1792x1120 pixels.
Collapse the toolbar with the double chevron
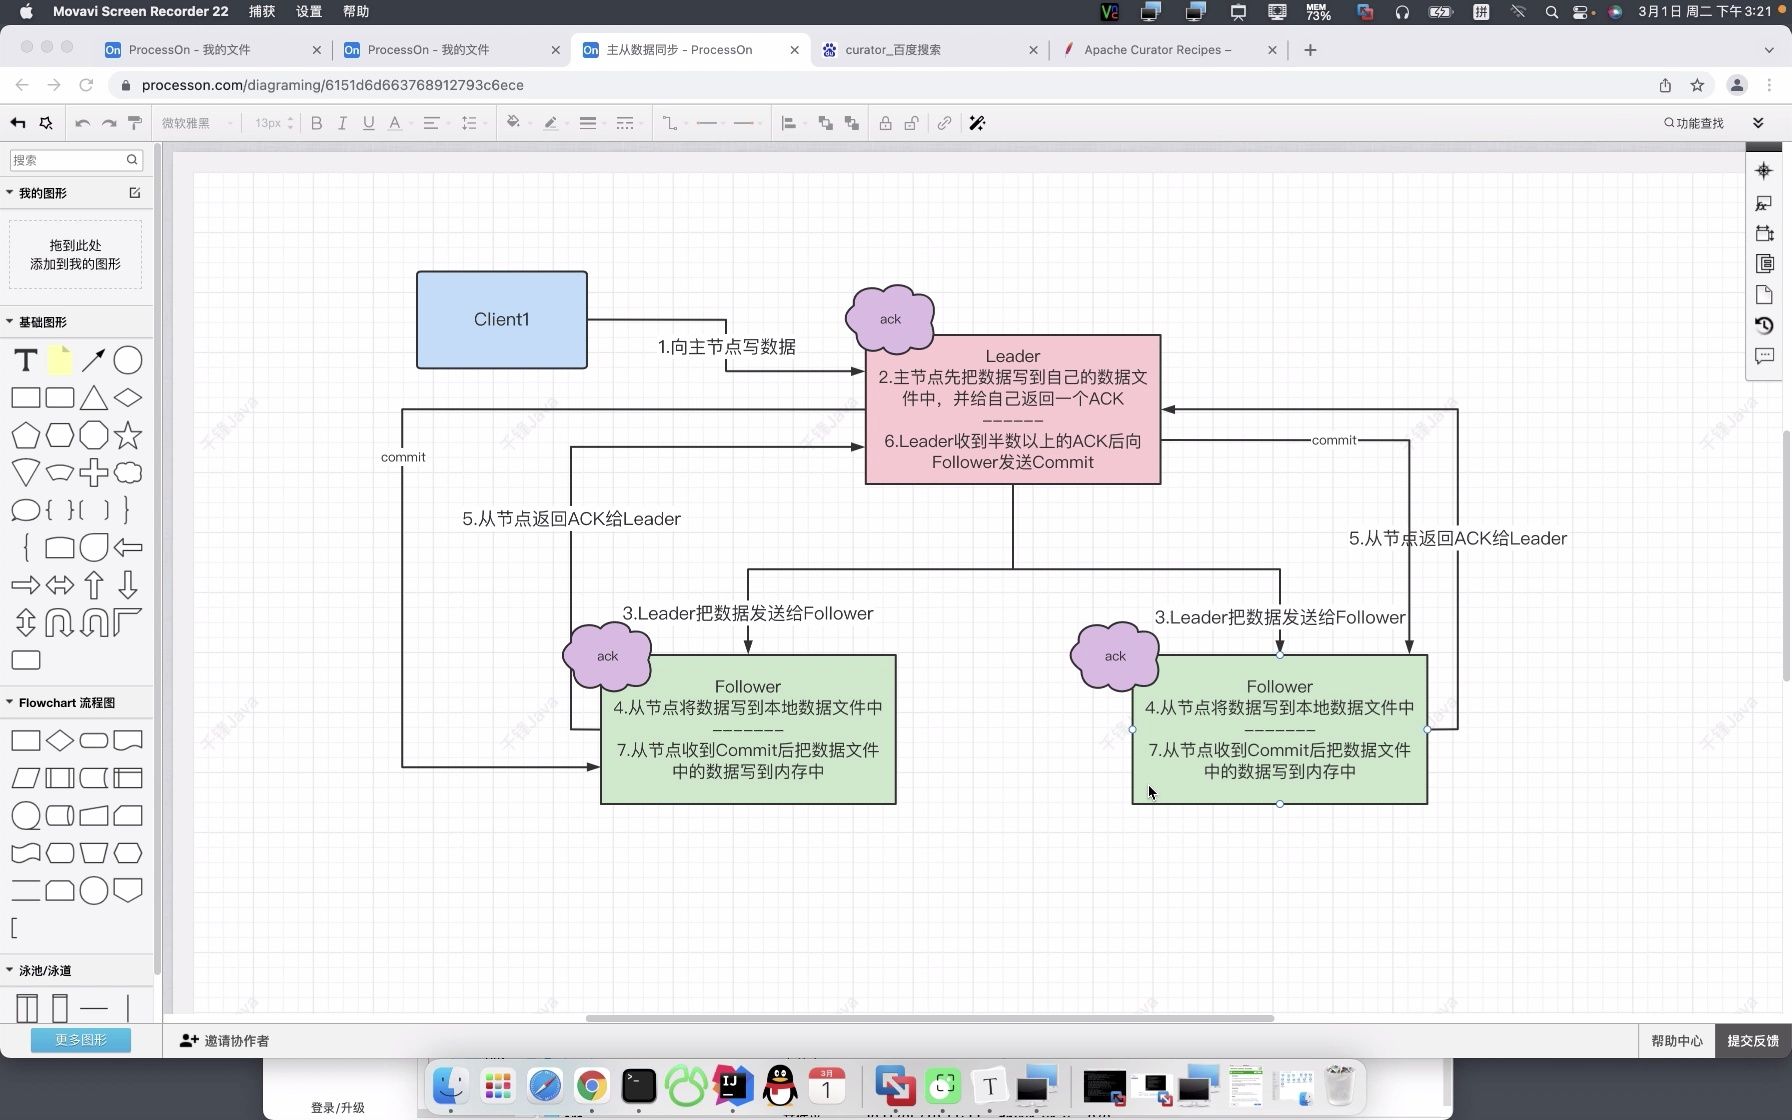[x=1758, y=123]
